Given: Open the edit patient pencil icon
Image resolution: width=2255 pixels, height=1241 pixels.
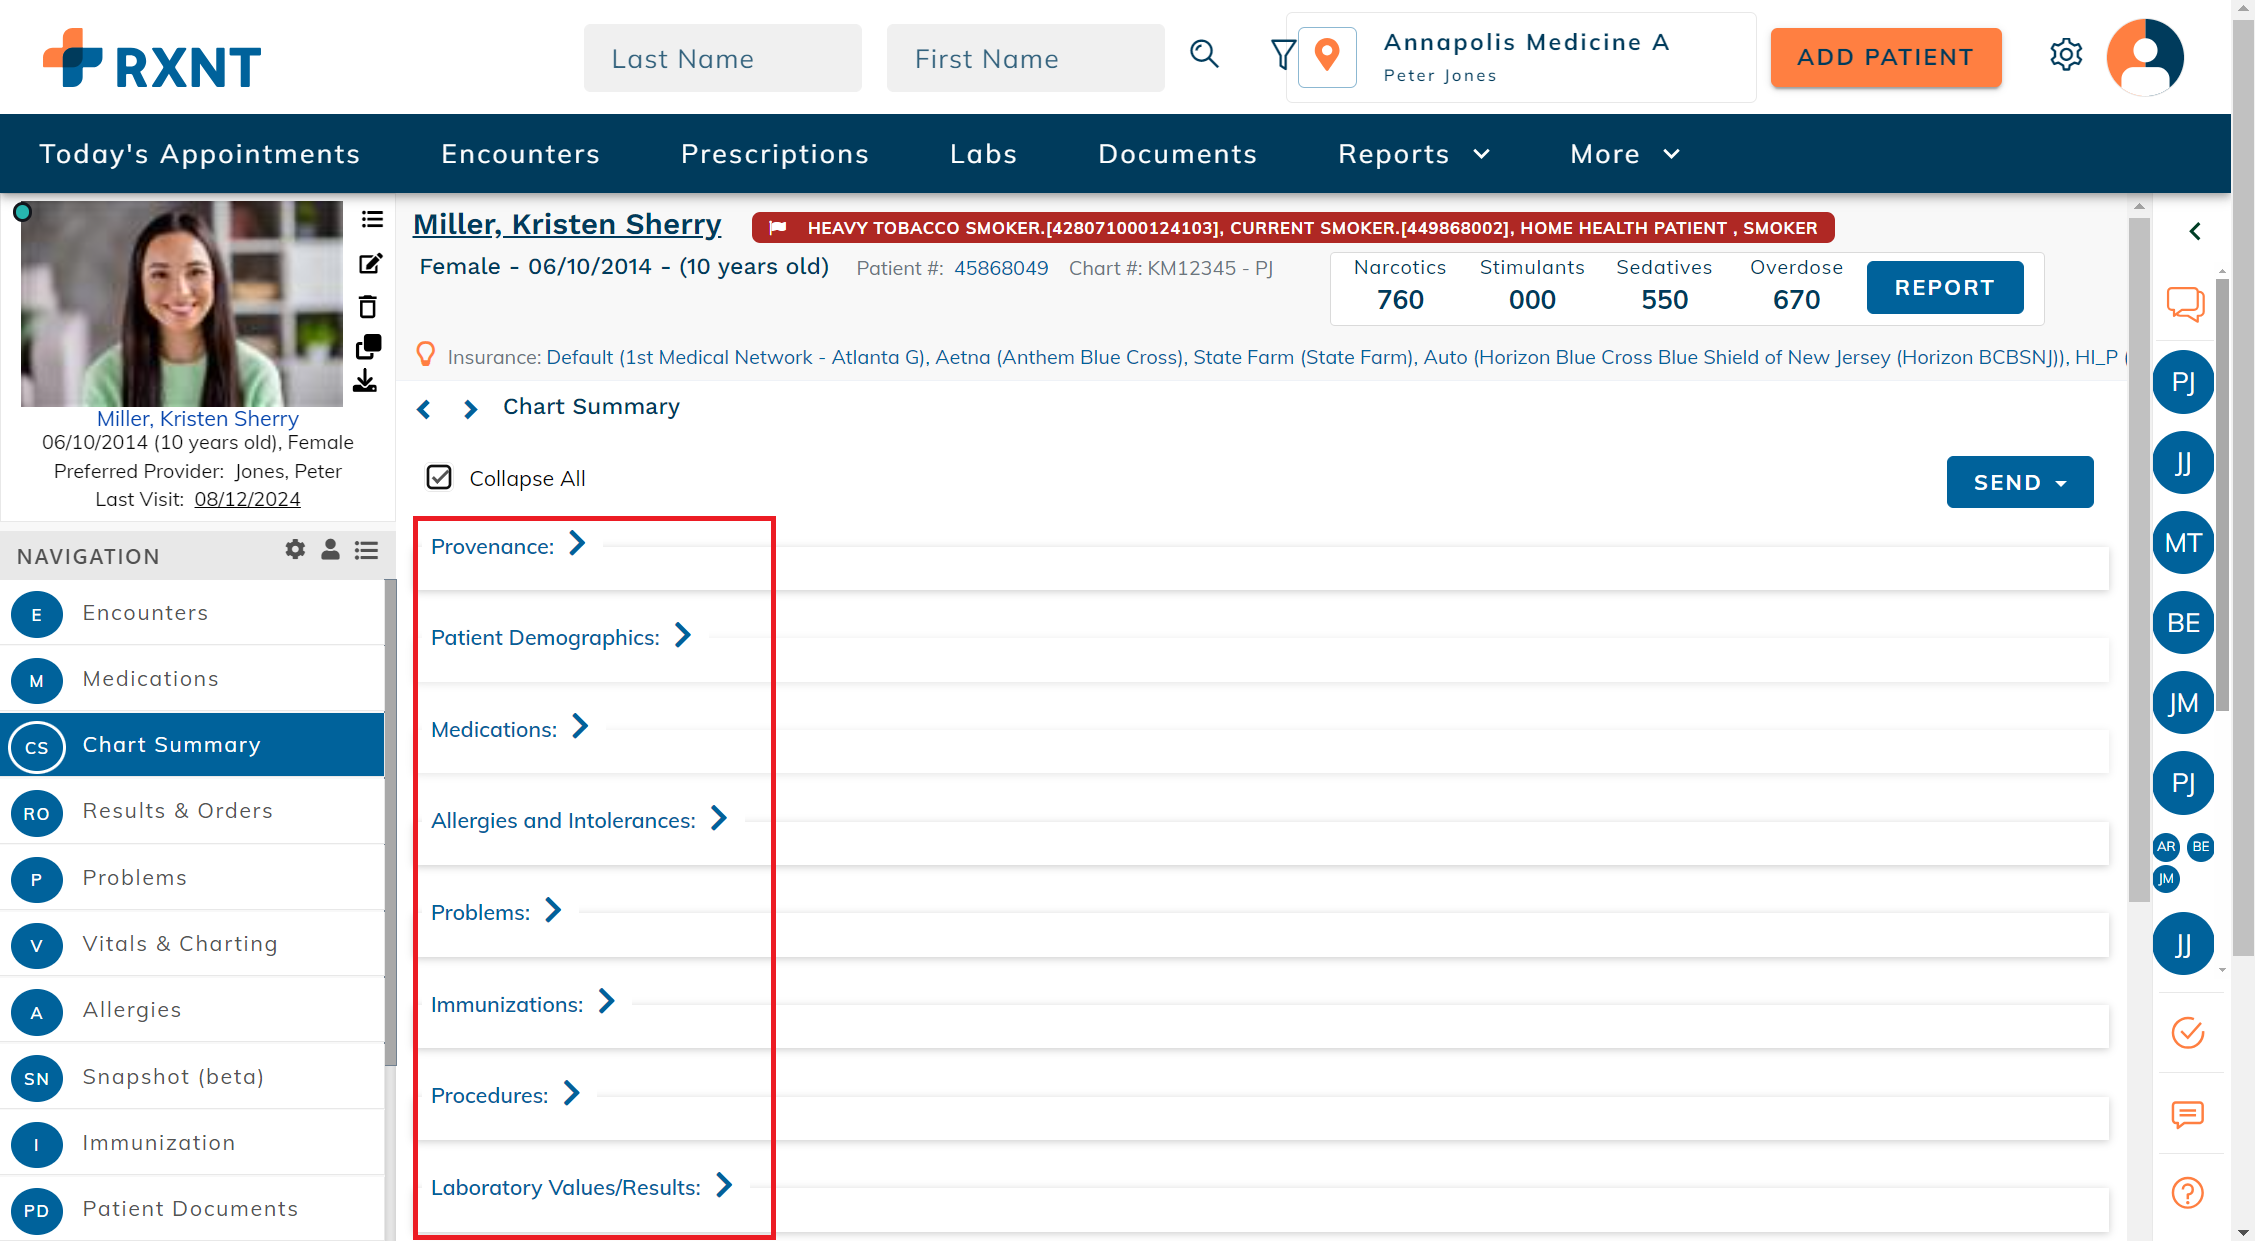Looking at the screenshot, I should (x=370, y=263).
